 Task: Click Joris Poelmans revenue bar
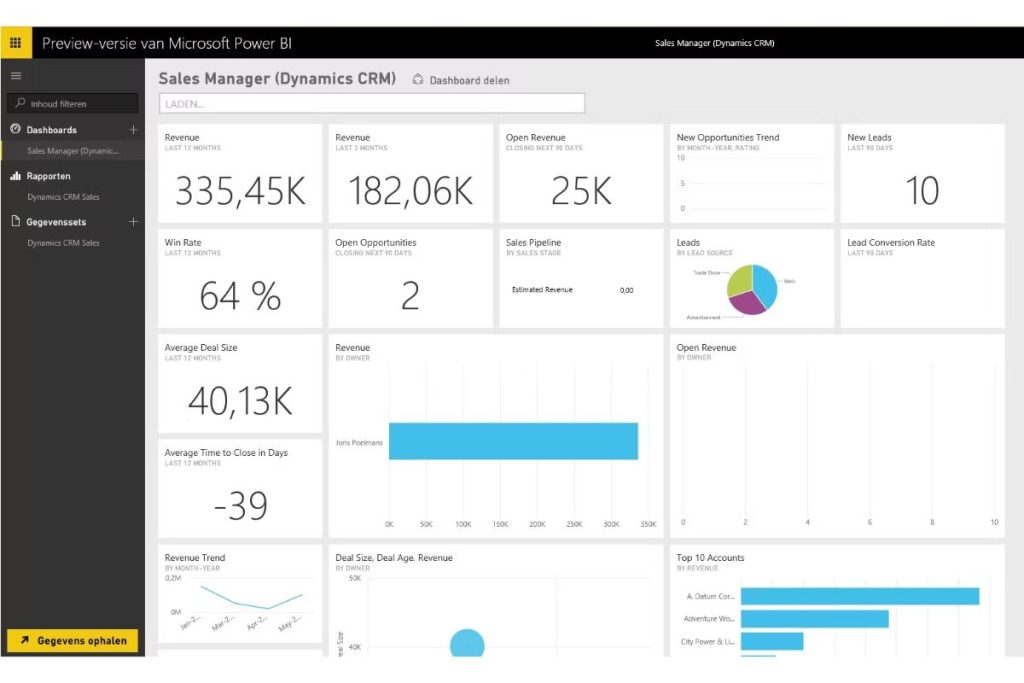[x=513, y=441]
